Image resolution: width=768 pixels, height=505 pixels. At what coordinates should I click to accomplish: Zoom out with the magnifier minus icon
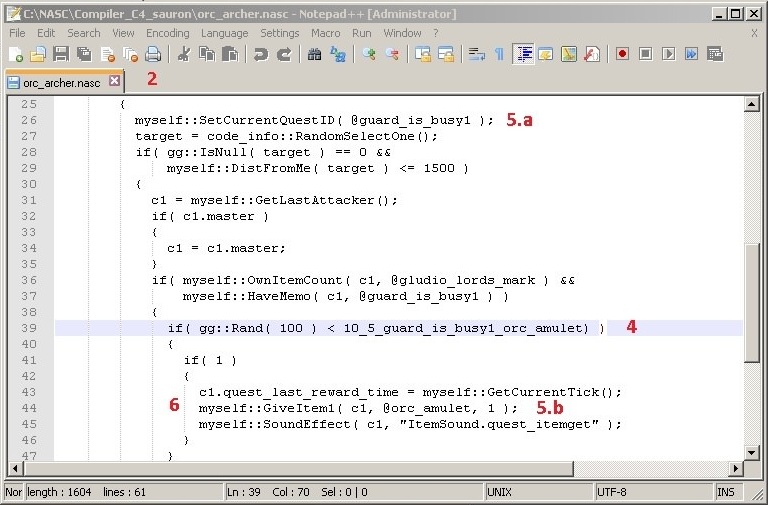click(392, 54)
